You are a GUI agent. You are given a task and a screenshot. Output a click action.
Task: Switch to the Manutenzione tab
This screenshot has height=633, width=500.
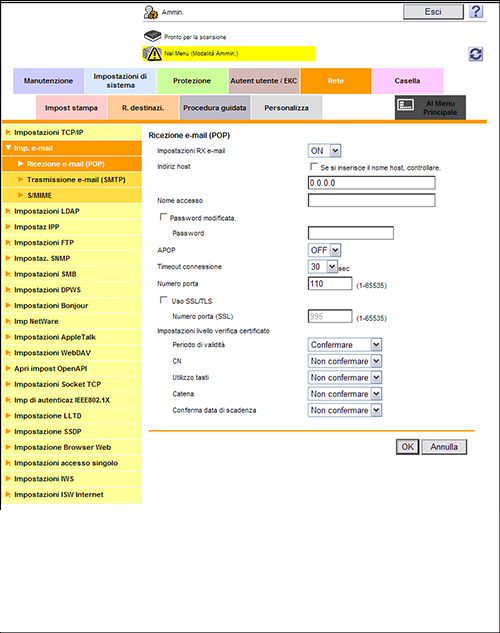48,81
